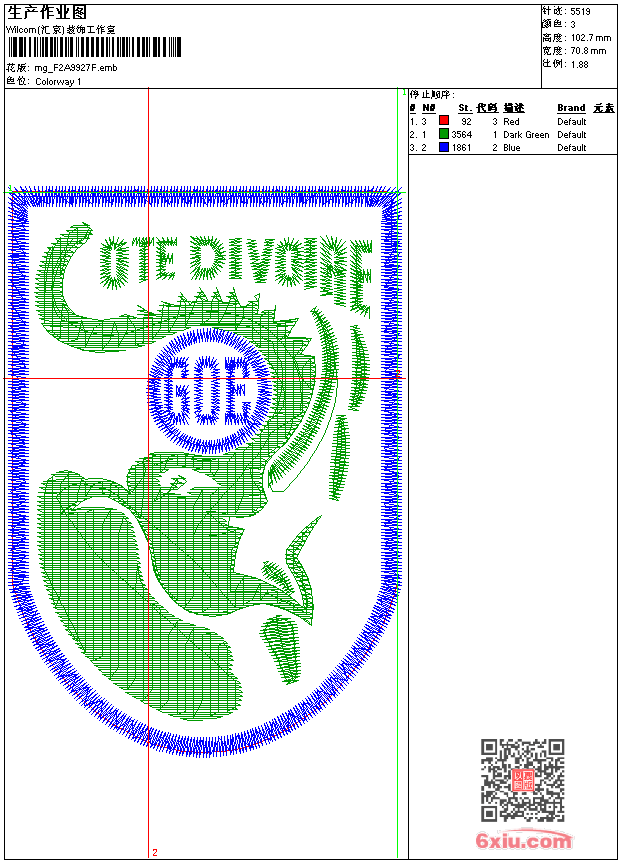Select the dark green thread color swatch
The width and height of the screenshot is (620, 860).
pos(444,134)
